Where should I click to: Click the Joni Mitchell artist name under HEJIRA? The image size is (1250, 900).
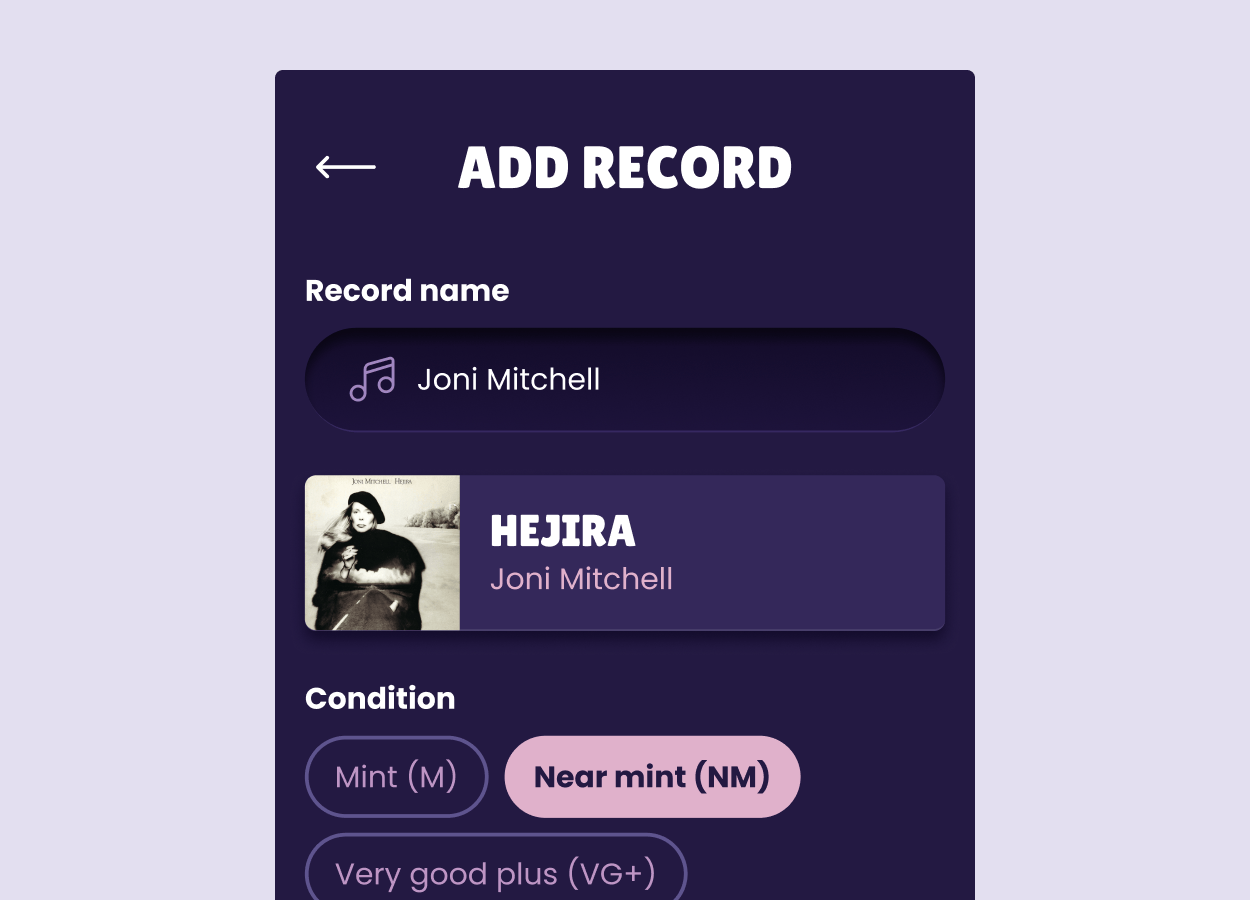click(x=581, y=579)
